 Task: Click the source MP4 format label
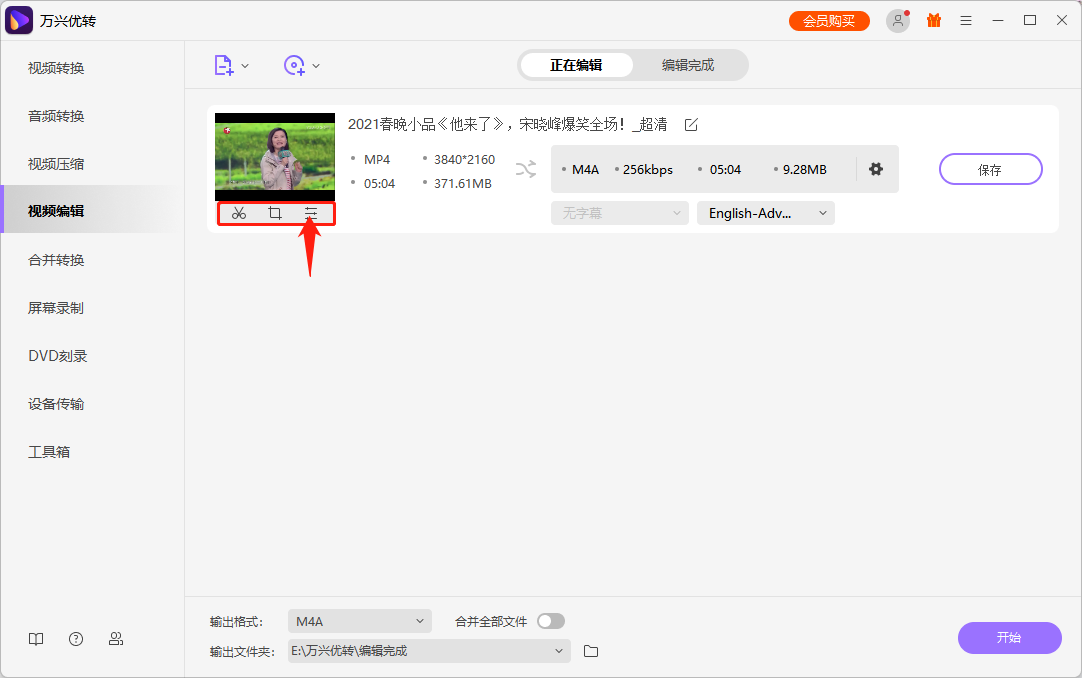pyautogui.click(x=377, y=159)
